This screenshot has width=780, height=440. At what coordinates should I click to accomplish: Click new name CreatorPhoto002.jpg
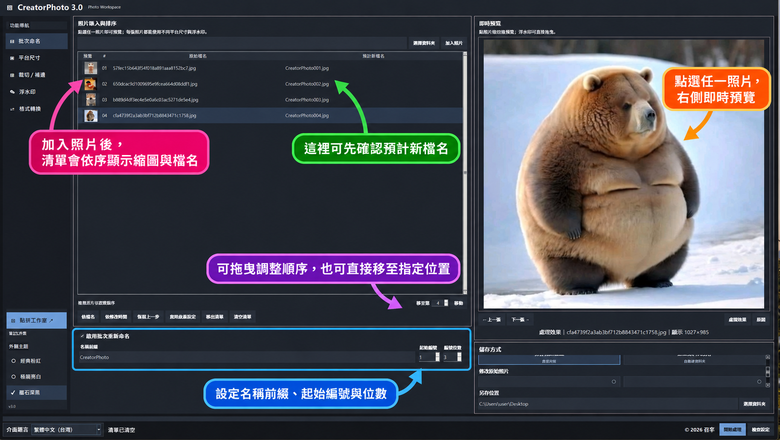click(307, 84)
